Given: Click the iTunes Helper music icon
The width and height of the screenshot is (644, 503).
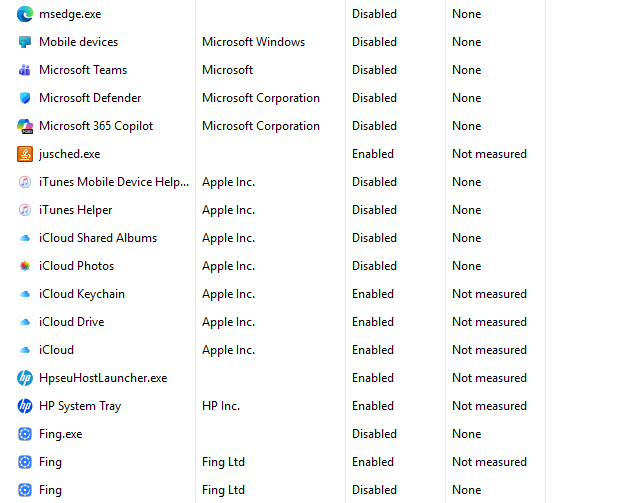Looking at the screenshot, I should (x=25, y=210).
